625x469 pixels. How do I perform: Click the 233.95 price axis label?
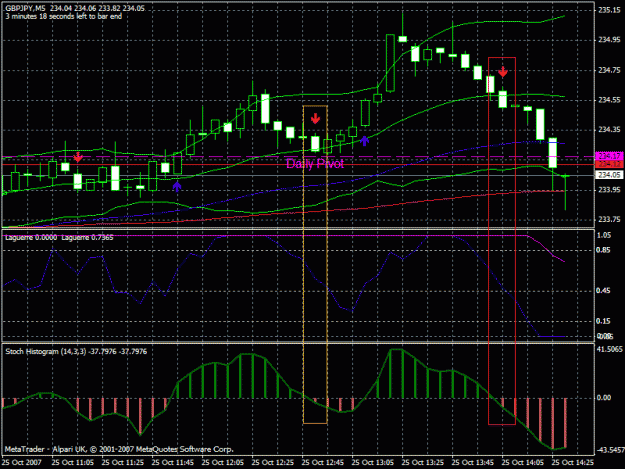click(609, 190)
